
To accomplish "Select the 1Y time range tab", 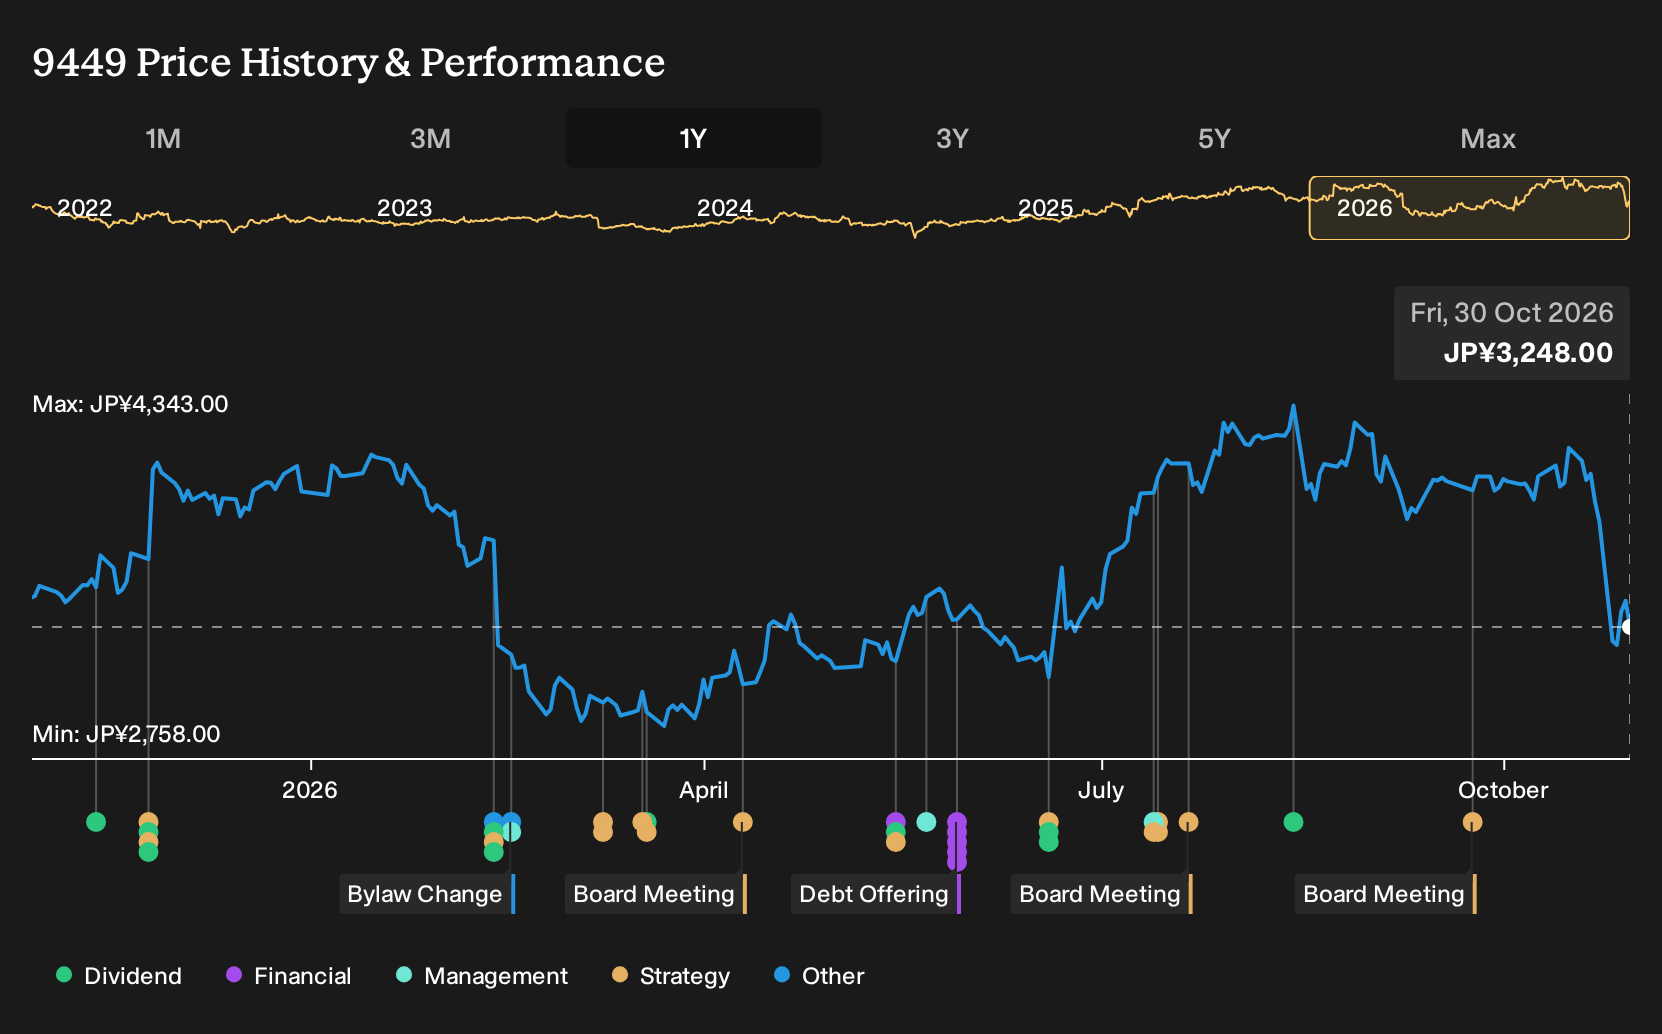I will click(x=694, y=138).
